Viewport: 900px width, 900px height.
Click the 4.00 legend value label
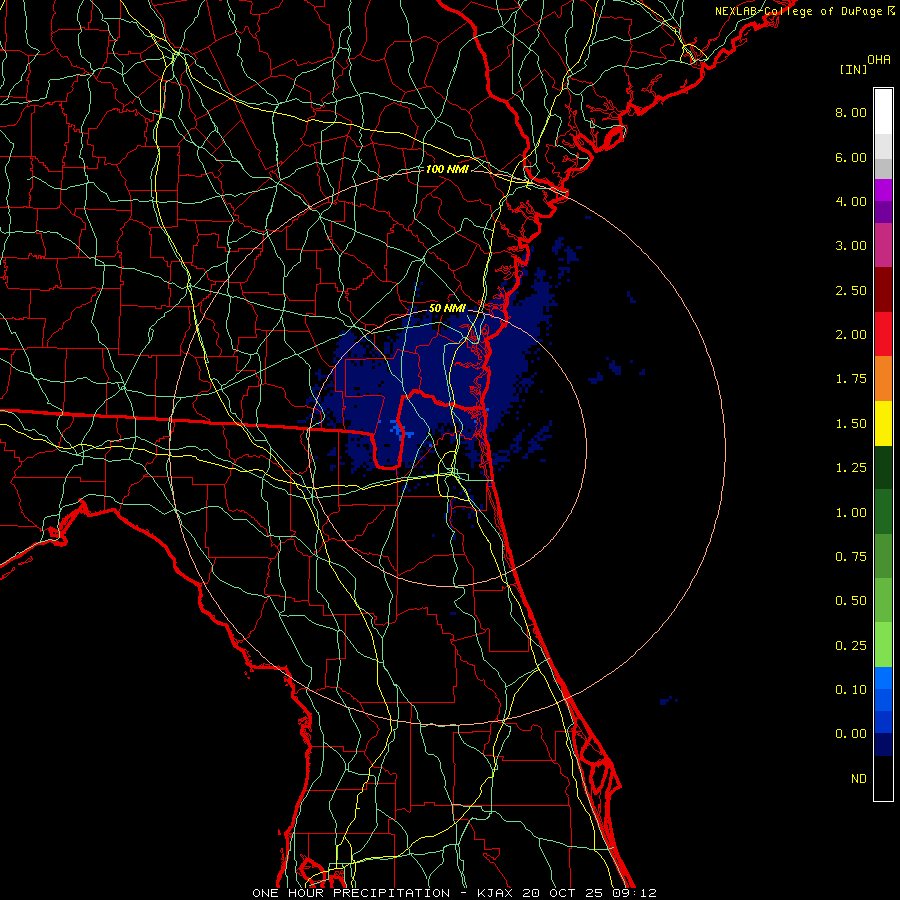pyautogui.click(x=851, y=201)
